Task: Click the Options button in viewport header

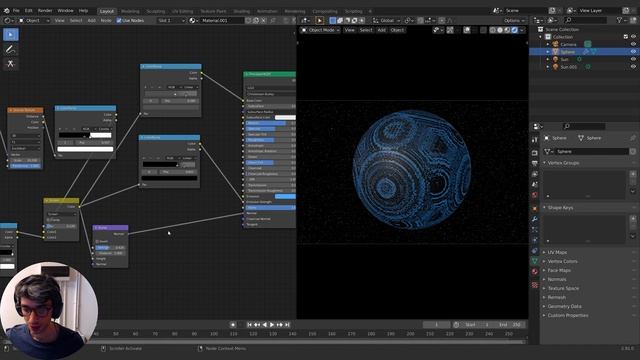Action: point(514,20)
